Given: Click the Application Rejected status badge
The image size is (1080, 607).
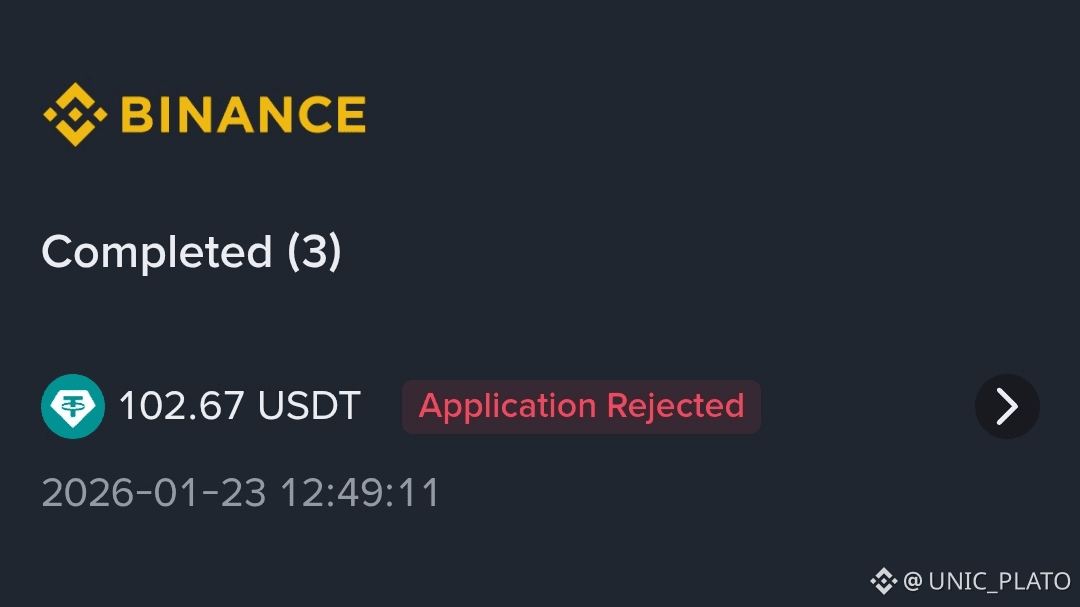Looking at the screenshot, I should (581, 407).
